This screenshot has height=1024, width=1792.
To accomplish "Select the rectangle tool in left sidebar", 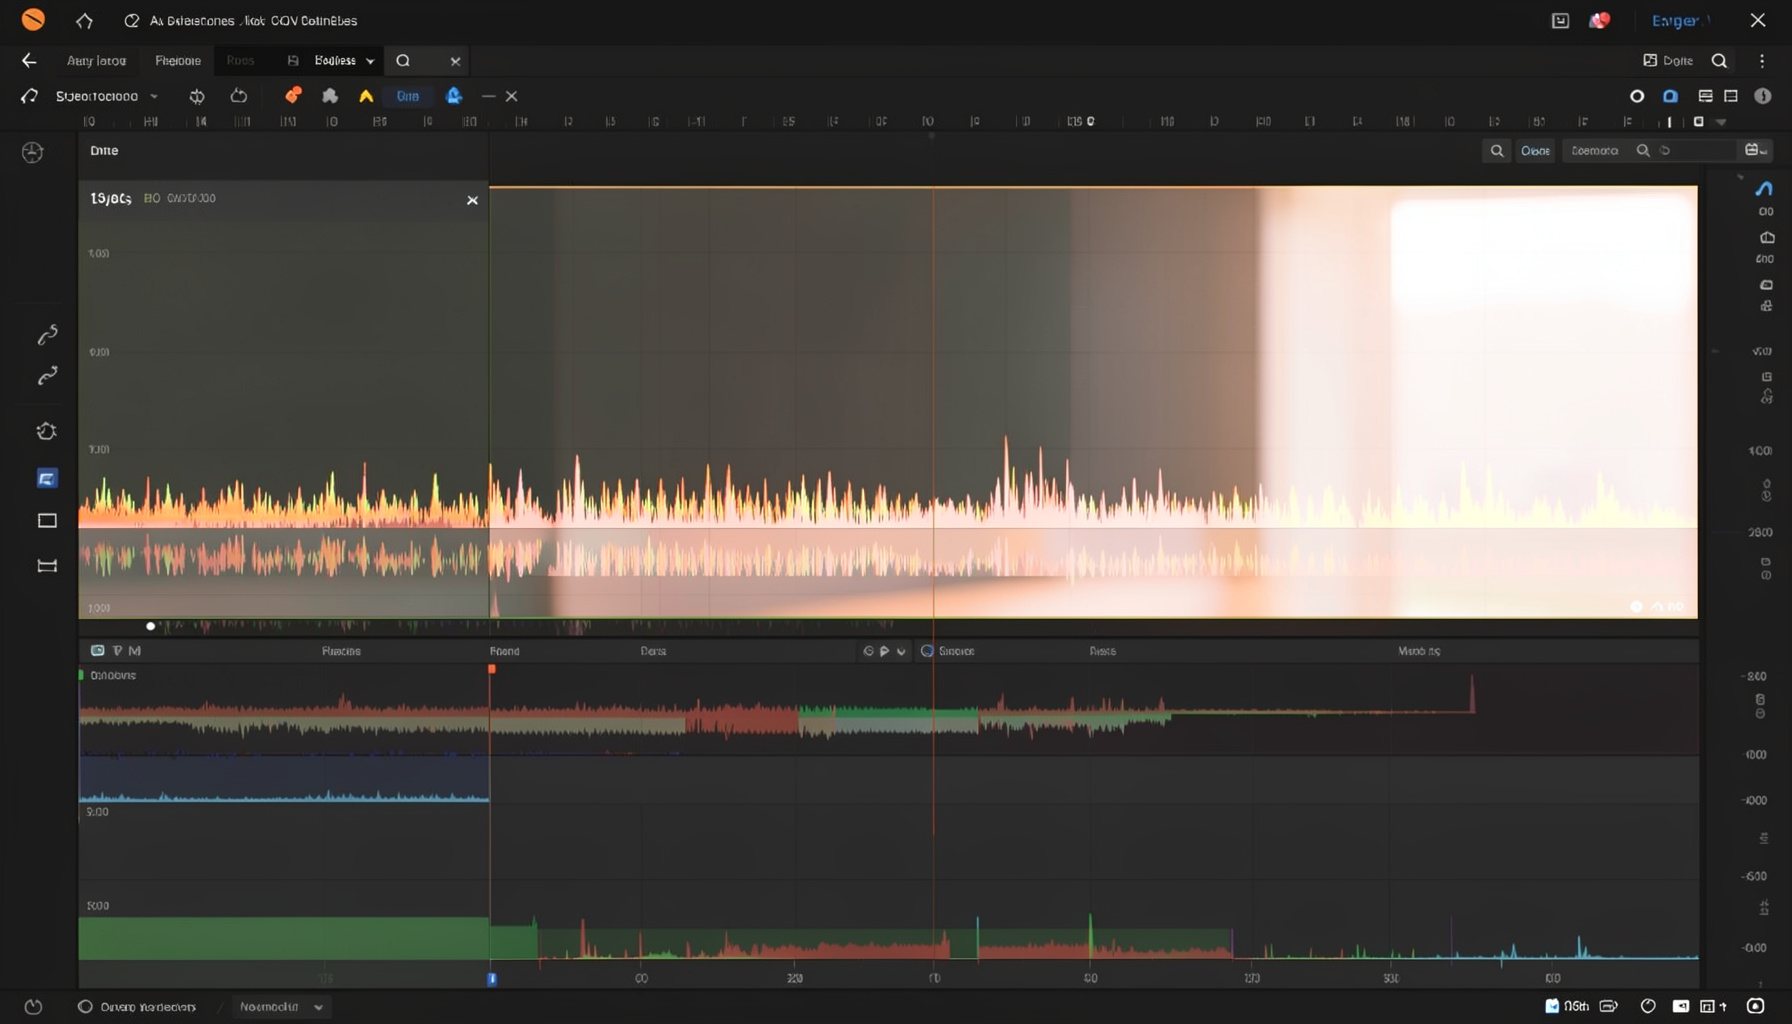I will (47, 521).
